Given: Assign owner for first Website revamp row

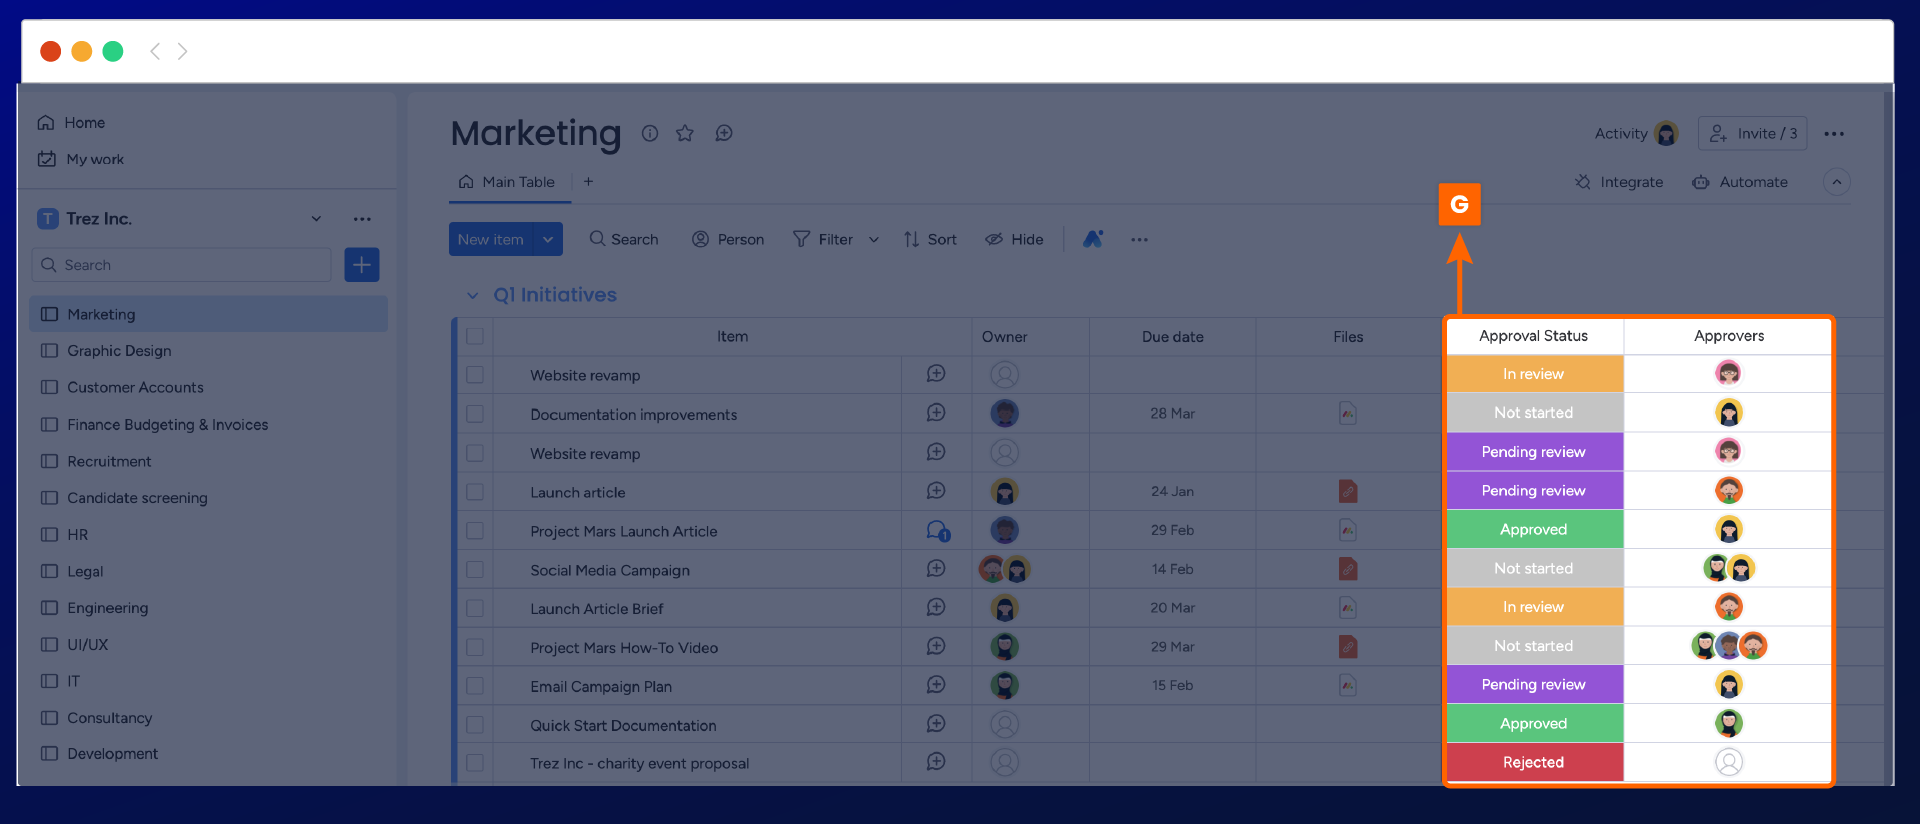Looking at the screenshot, I should (x=1005, y=374).
